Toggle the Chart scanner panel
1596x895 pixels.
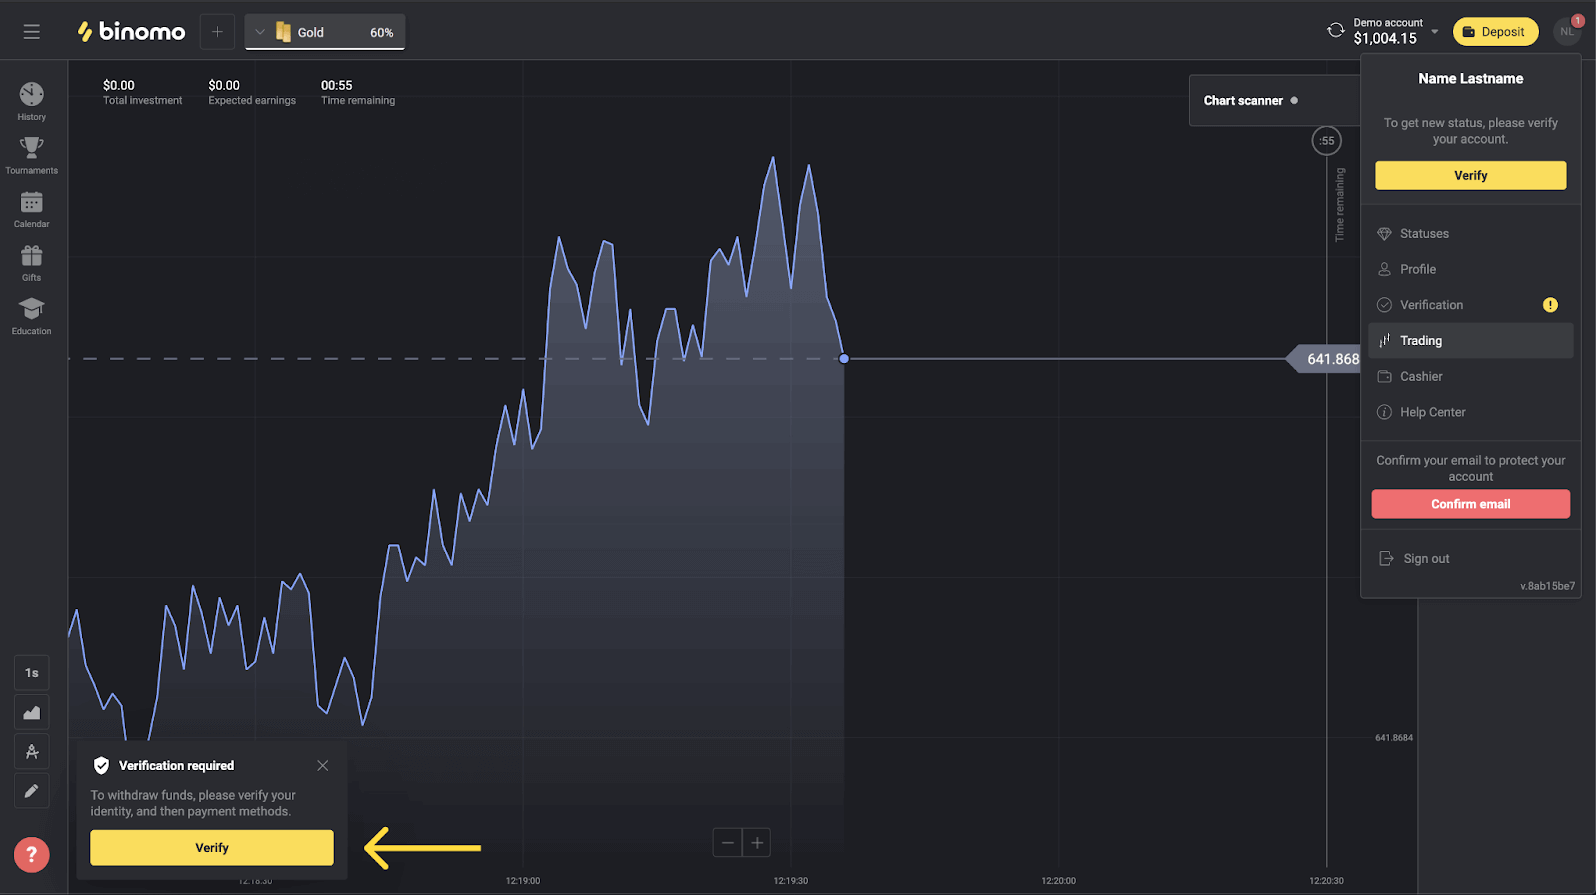coord(1250,101)
